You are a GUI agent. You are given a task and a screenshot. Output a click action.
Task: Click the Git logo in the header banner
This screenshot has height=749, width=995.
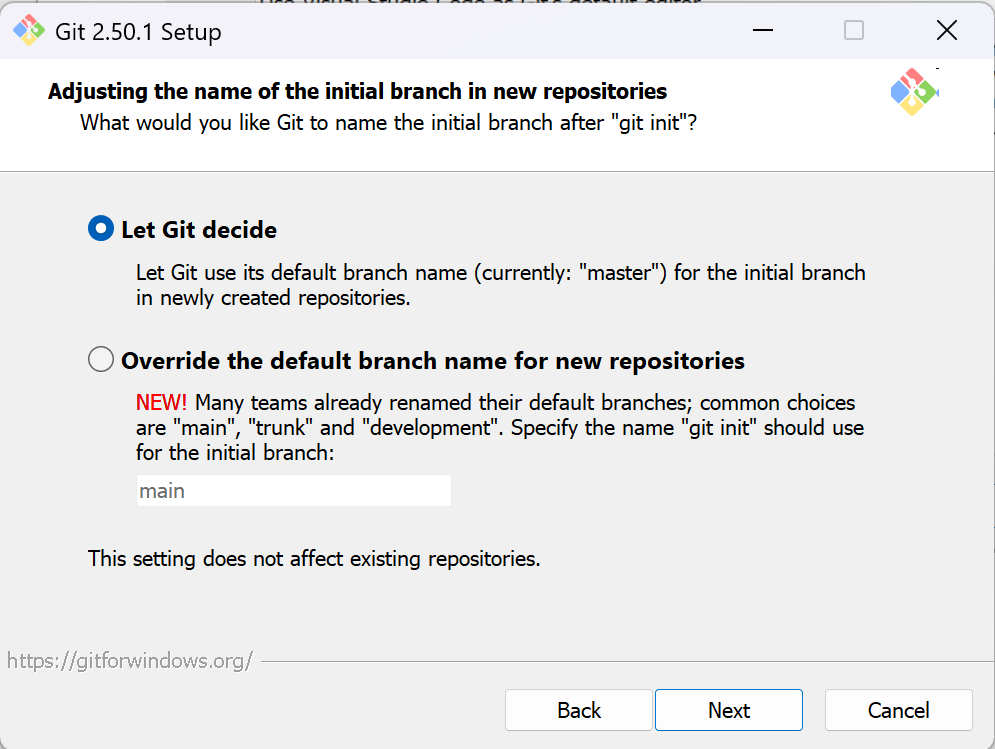(x=914, y=92)
